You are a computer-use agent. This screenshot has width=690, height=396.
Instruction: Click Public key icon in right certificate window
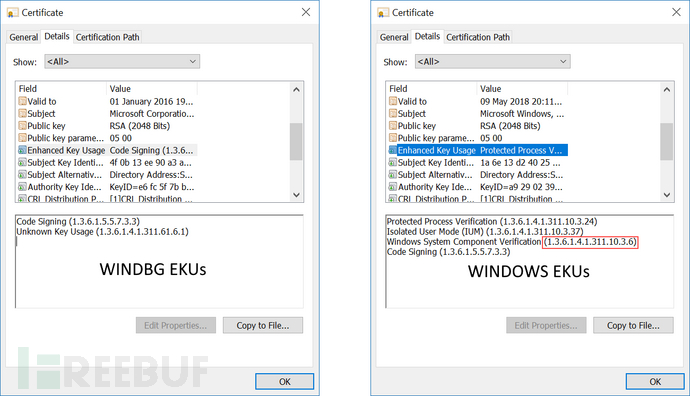click(393, 126)
